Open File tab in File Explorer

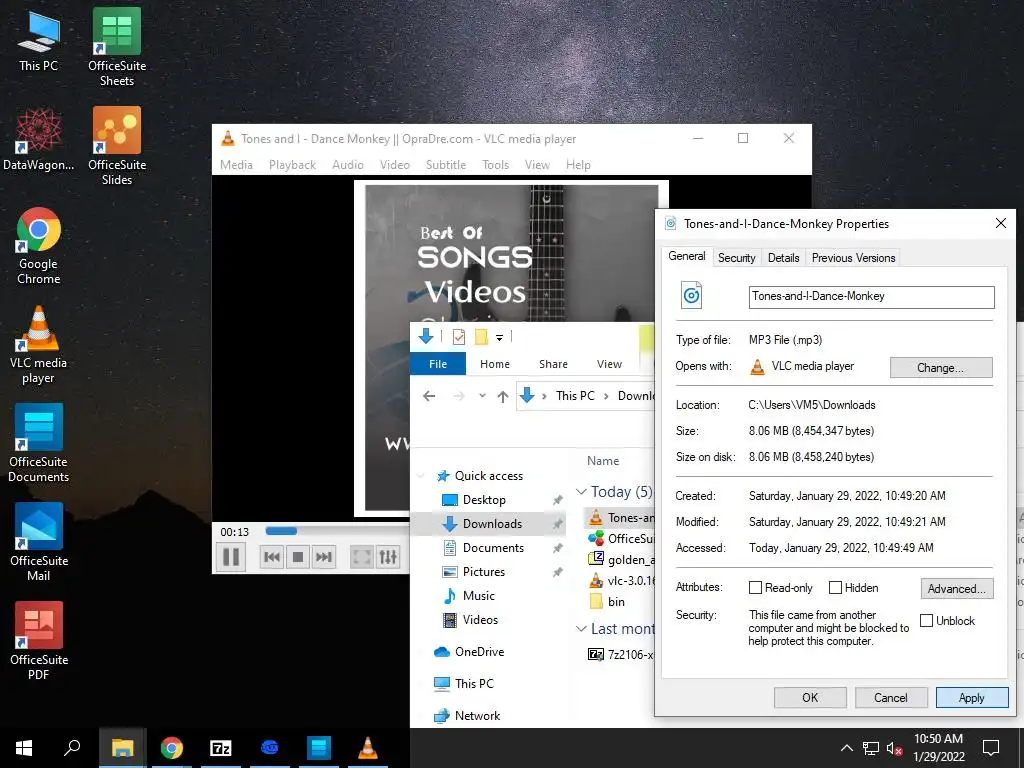pyautogui.click(x=438, y=364)
